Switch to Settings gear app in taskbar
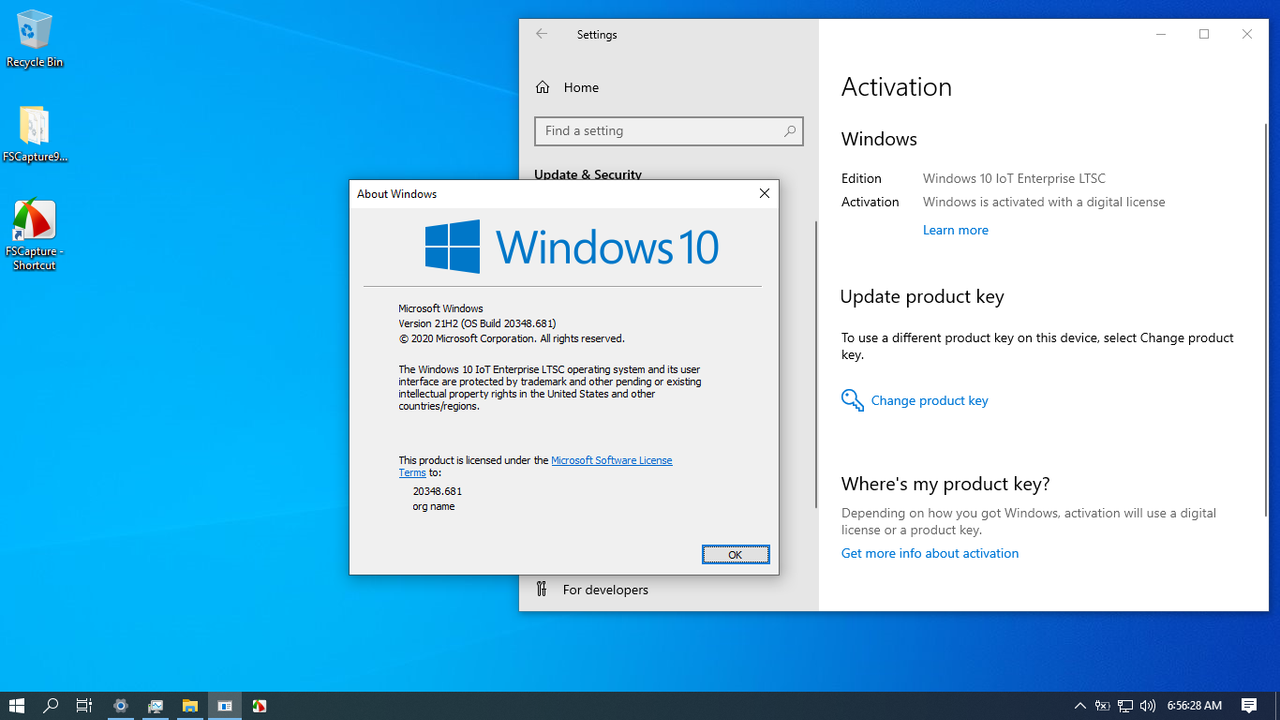The height and width of the screenshot is (720, 1280). 121,706
